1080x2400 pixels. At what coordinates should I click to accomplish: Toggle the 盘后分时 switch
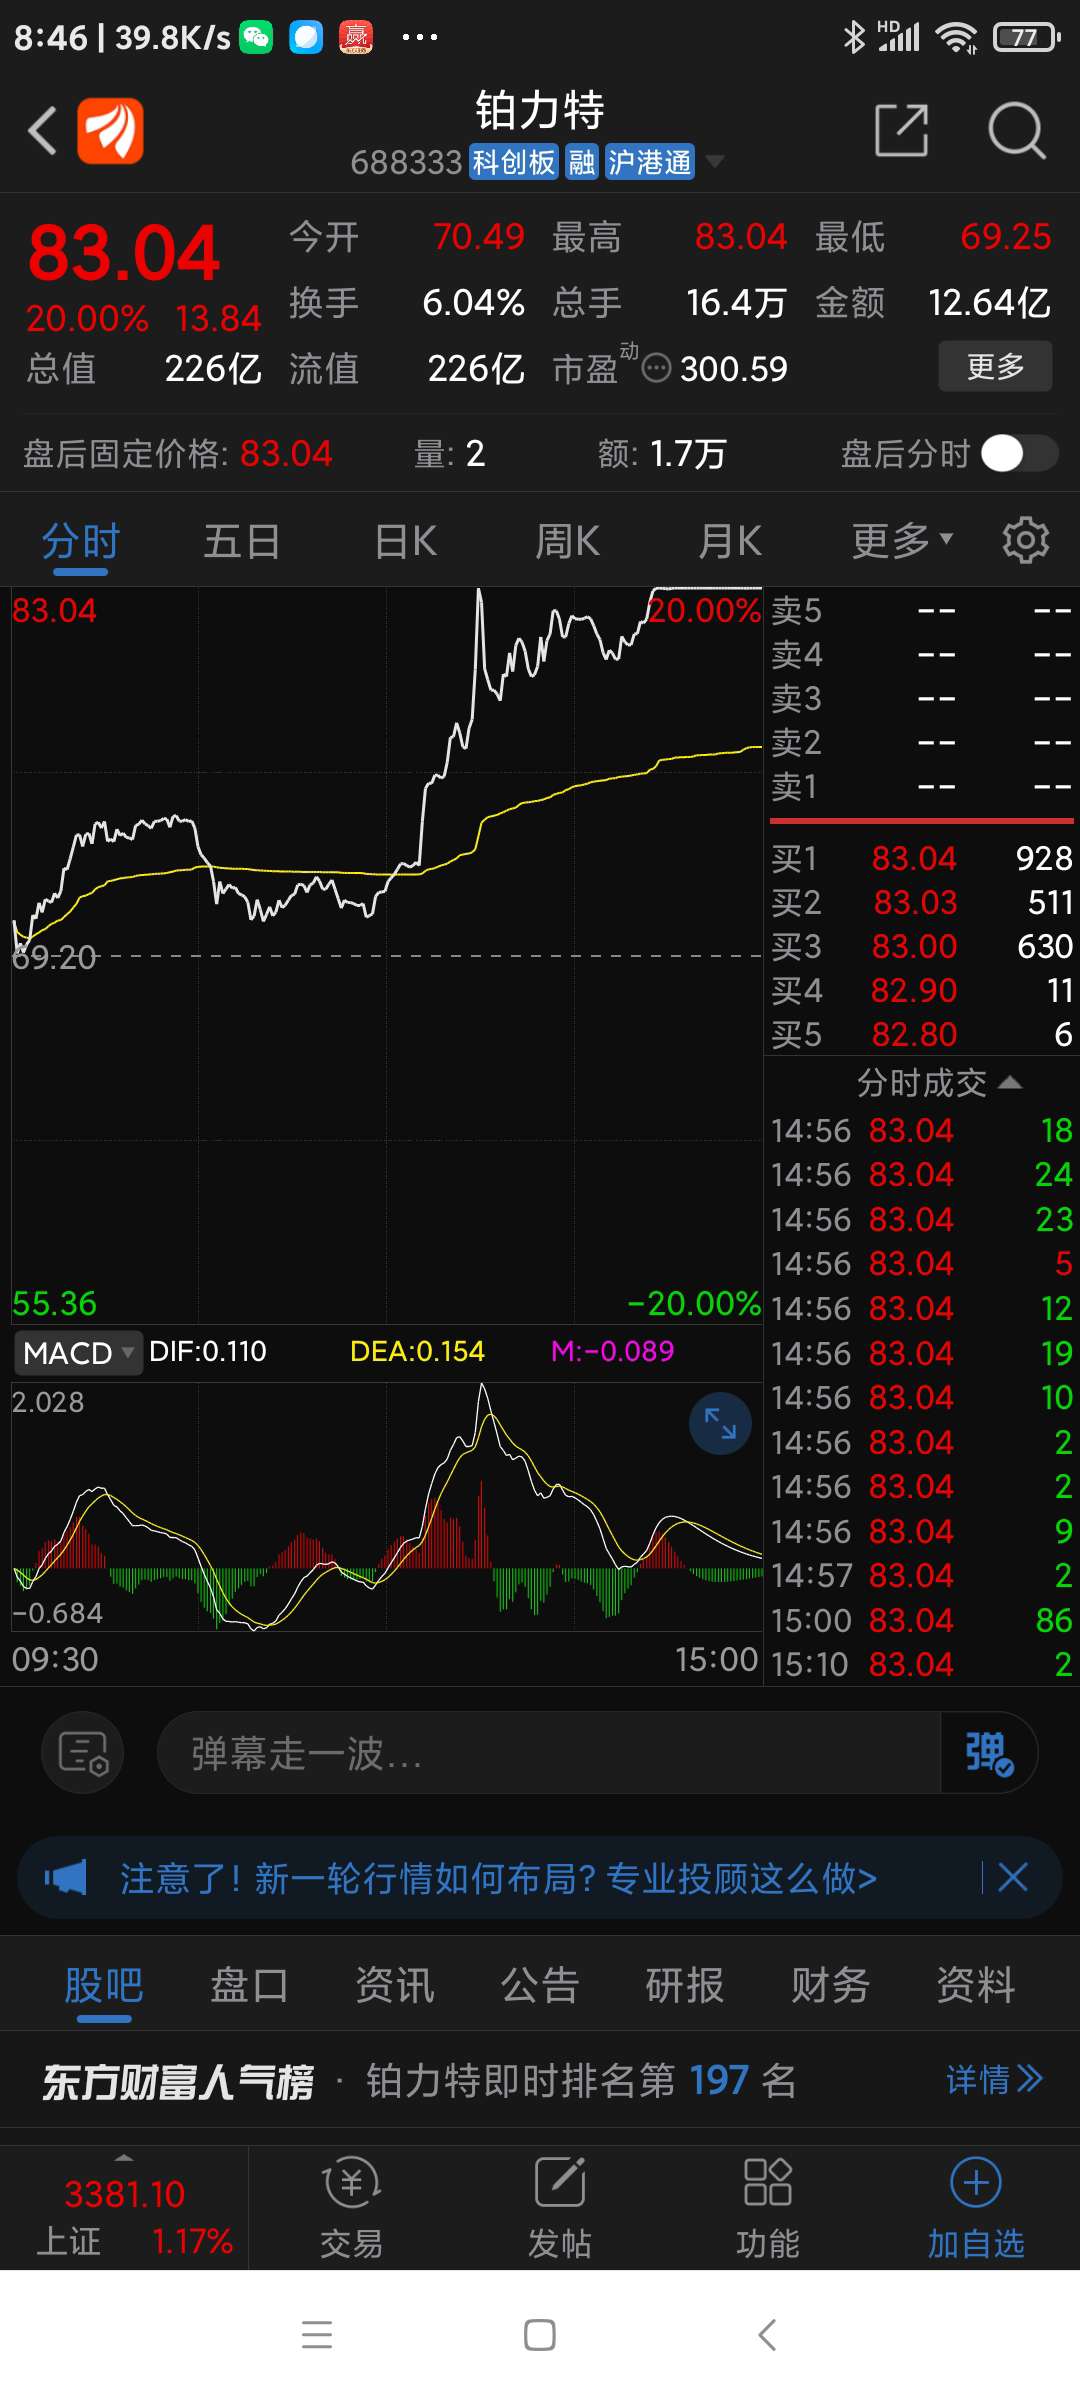coord(1019,453)
